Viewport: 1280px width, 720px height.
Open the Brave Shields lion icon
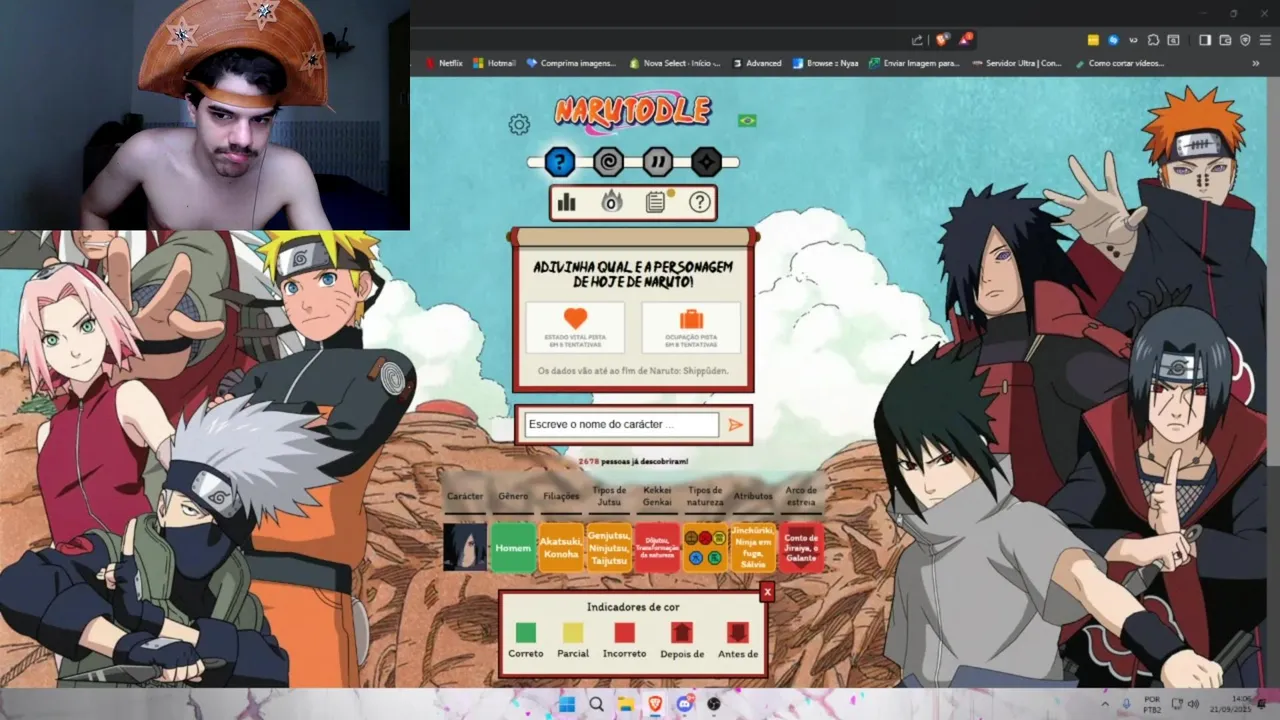click(942, 40)
